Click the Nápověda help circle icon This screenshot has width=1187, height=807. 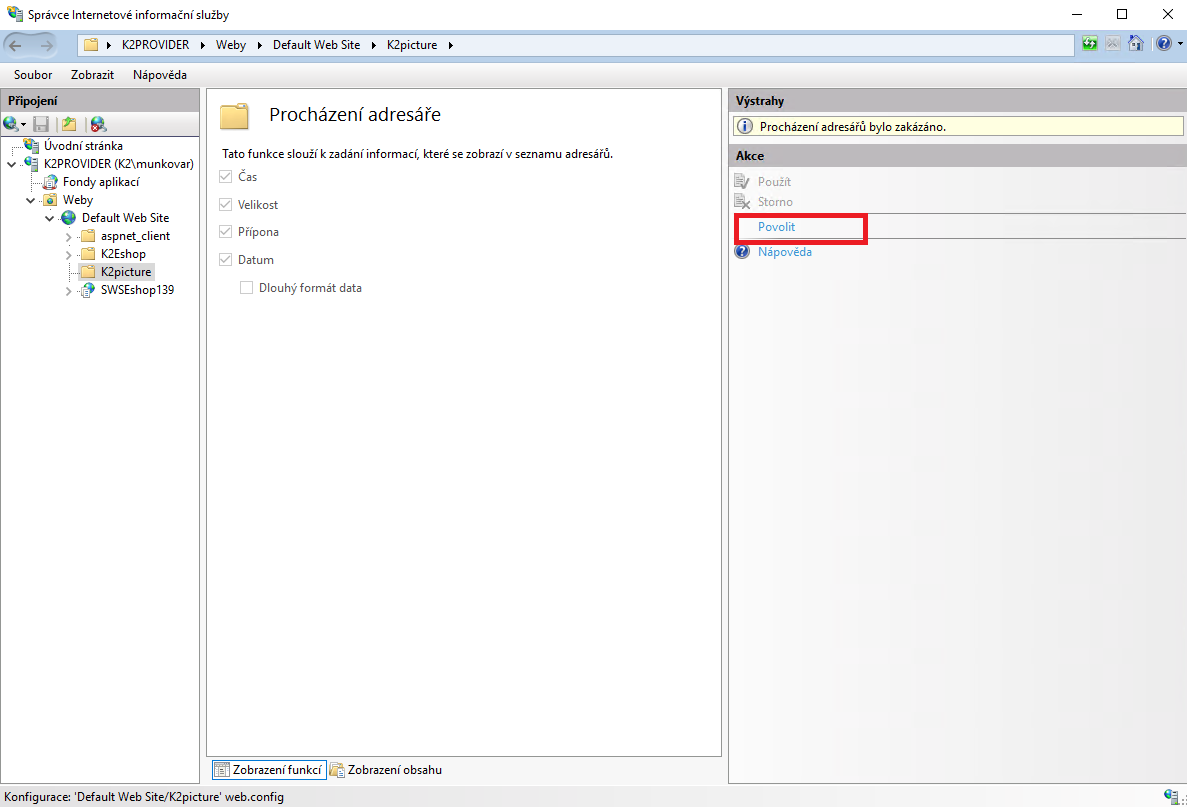pyautogui.click(x=742, y=251)
